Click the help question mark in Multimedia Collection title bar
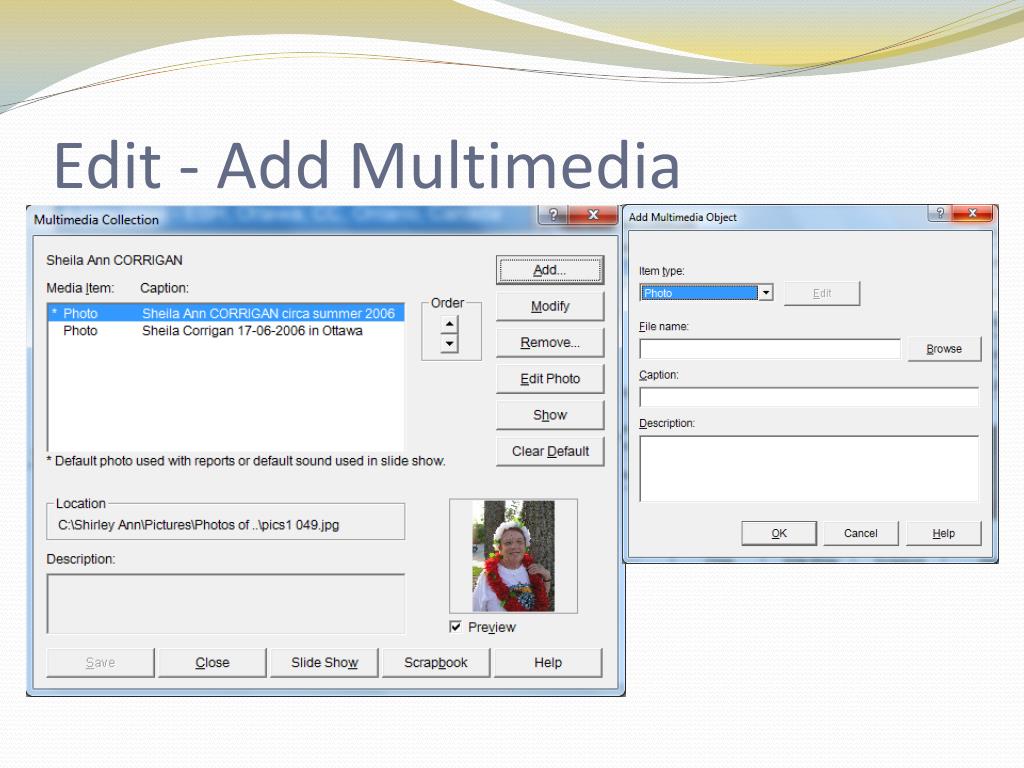Image resolution: width=1024 pixels, height=768 pixels. pos(553,215)
